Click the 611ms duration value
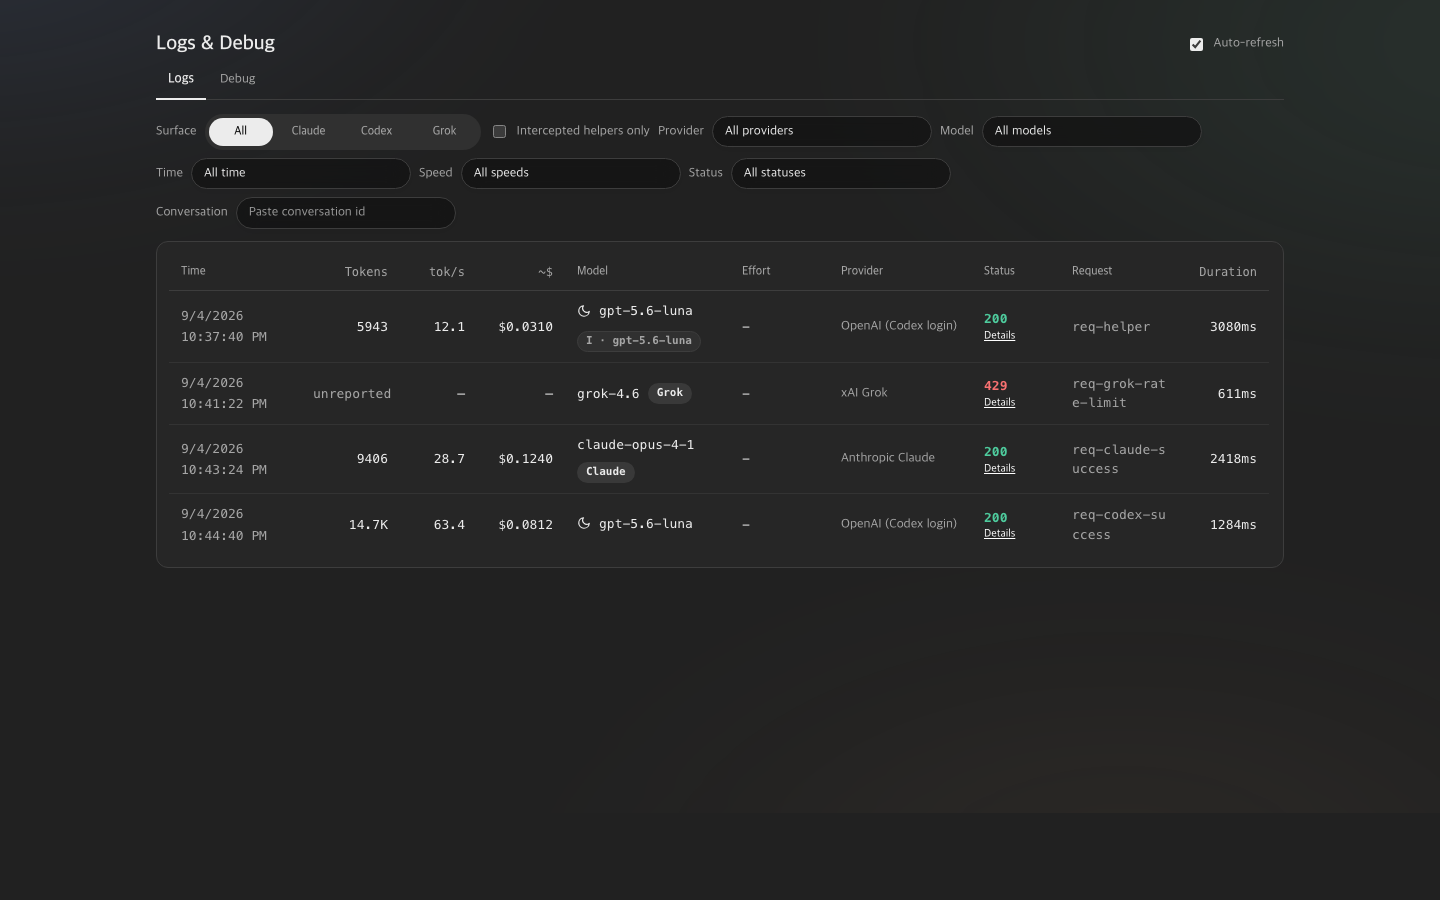The height and width of the screenshot is (900, 1440). click(x=1237, y=394)
